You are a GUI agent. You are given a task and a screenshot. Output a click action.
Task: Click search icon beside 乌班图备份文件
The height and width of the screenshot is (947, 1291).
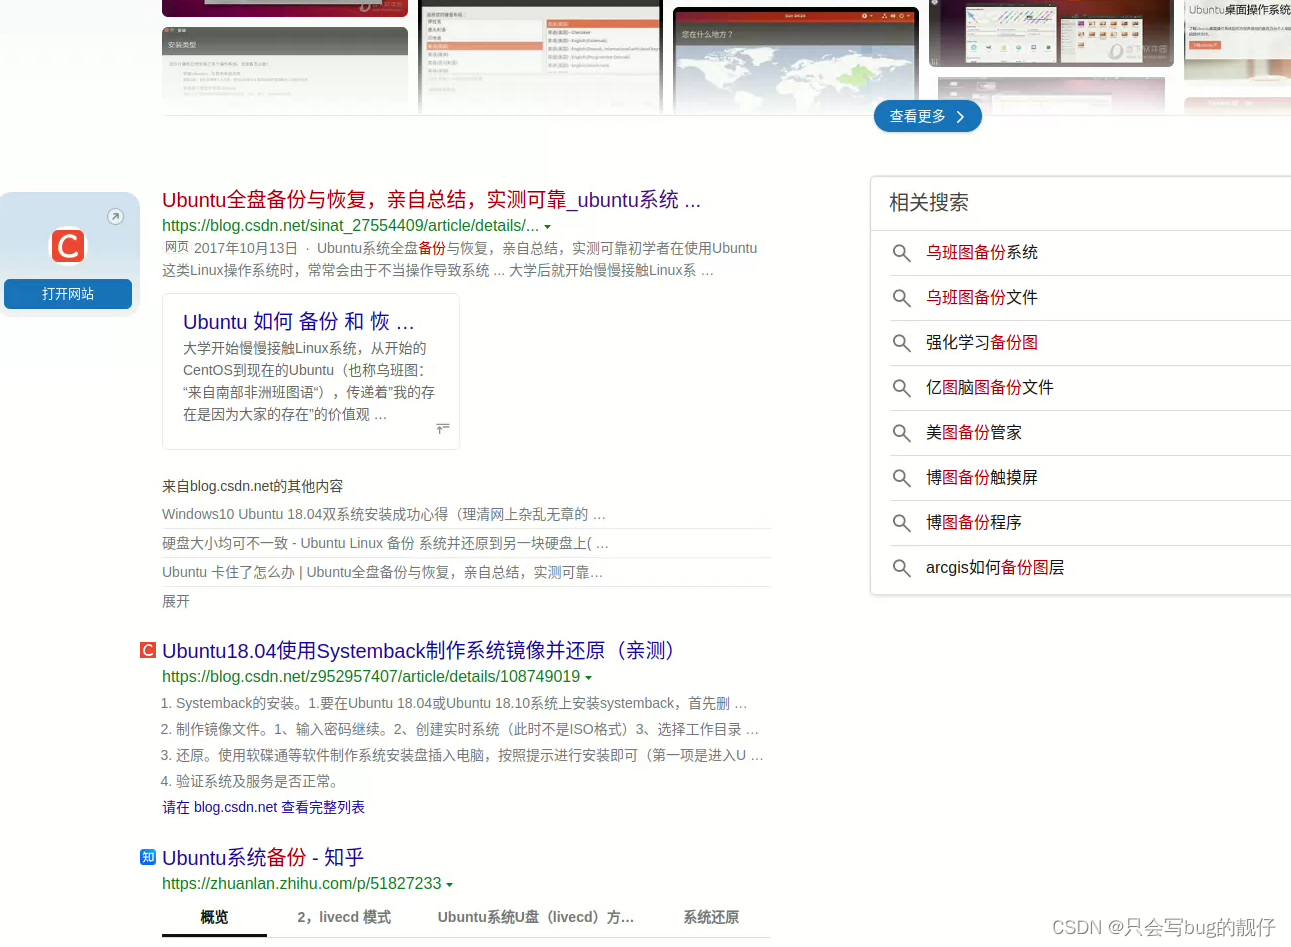pyautogui.click(x=901, y=298)
